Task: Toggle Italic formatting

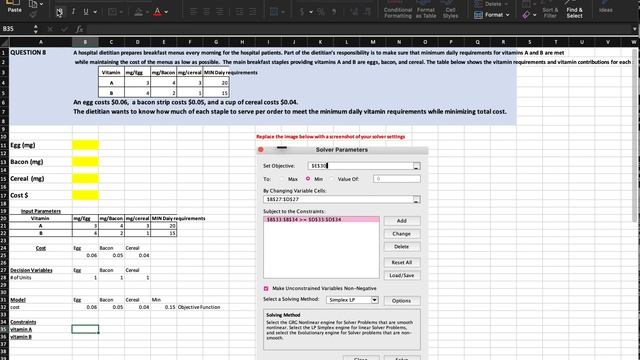Action: point(73,12)
